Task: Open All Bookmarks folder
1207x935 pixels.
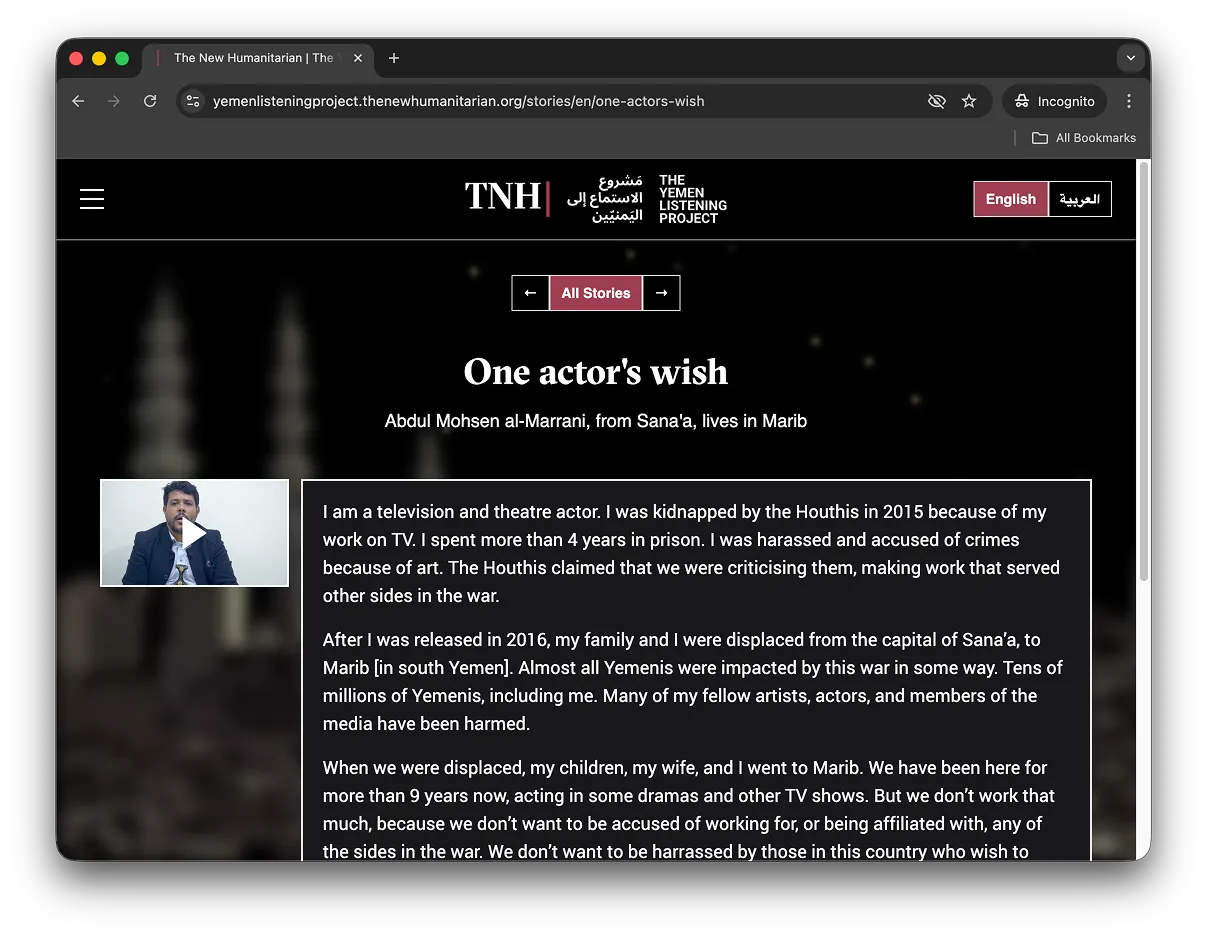Action: tap(1084, 138)
